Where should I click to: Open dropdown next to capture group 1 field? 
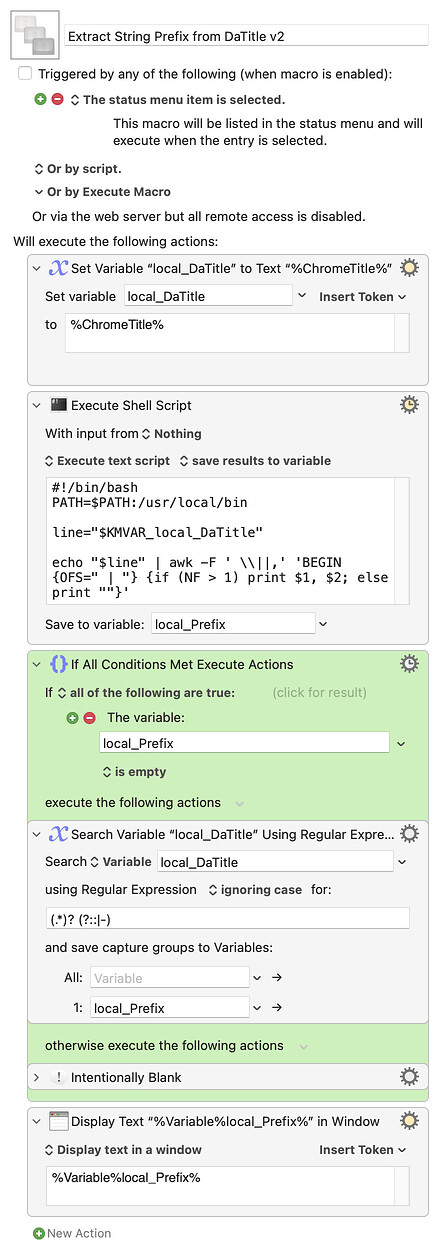258,1008
